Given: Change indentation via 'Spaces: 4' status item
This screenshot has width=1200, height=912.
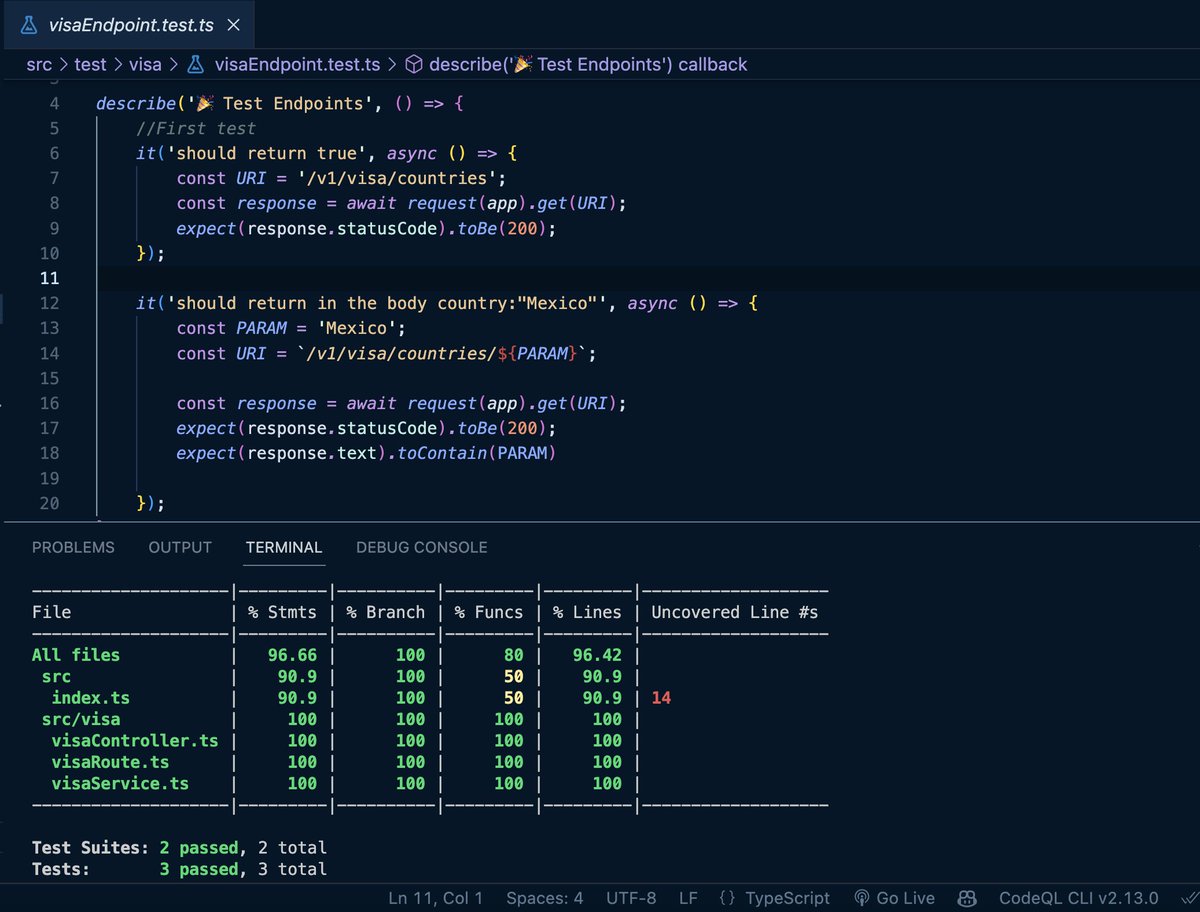Looking at the screenshot, I should 545,898.
